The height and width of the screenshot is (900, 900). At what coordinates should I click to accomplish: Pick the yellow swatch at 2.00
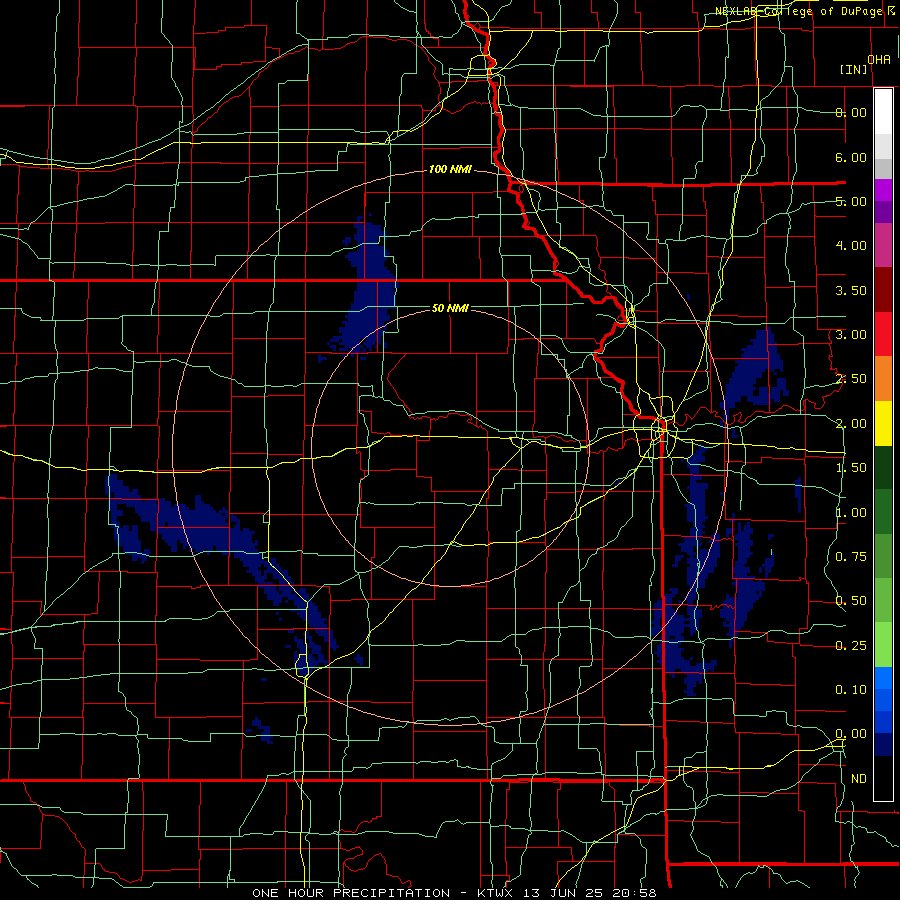(x=883, y=424)
